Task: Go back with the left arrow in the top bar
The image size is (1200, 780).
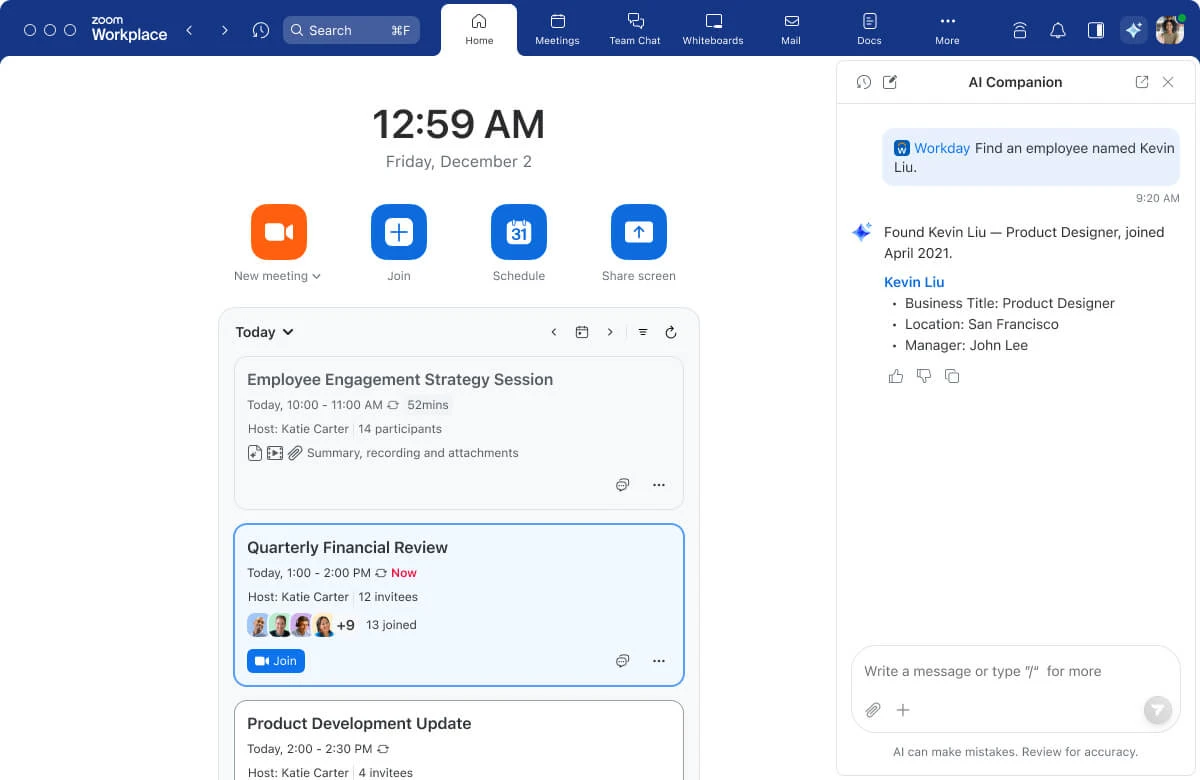Action: [x=189, y=30]
